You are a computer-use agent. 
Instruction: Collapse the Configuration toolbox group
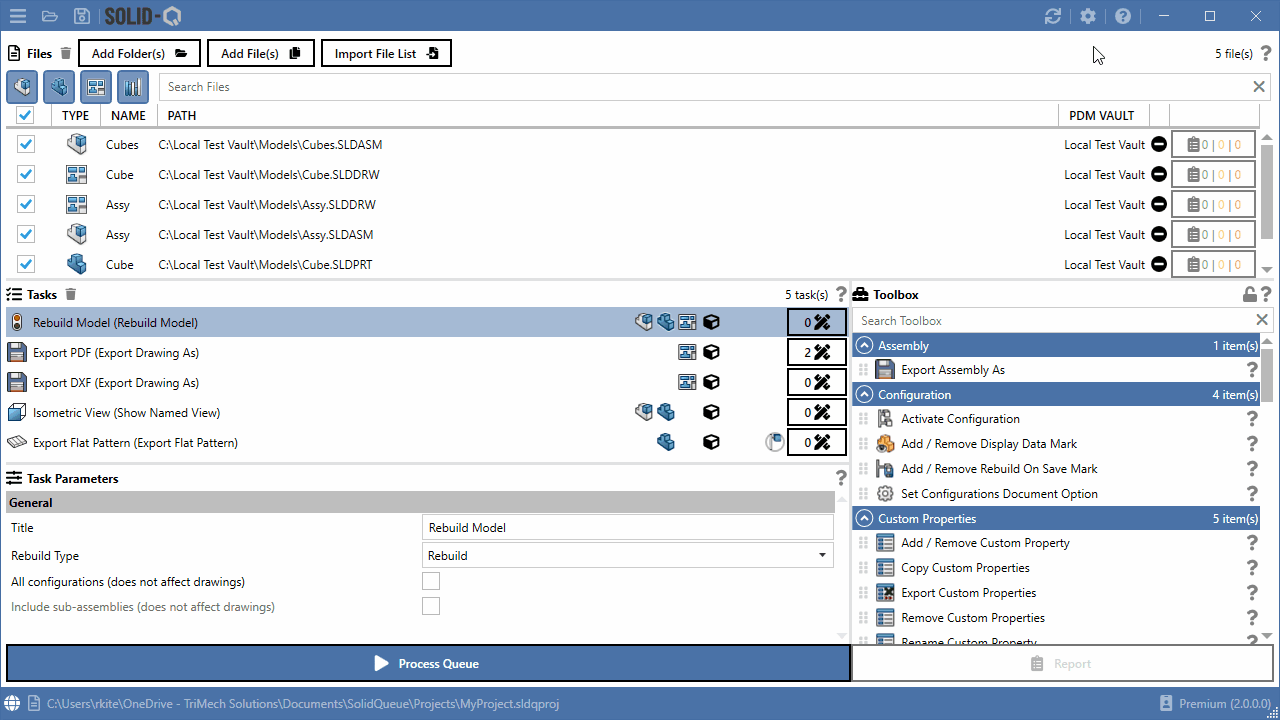pyautogui.click(x=865, y=394)
